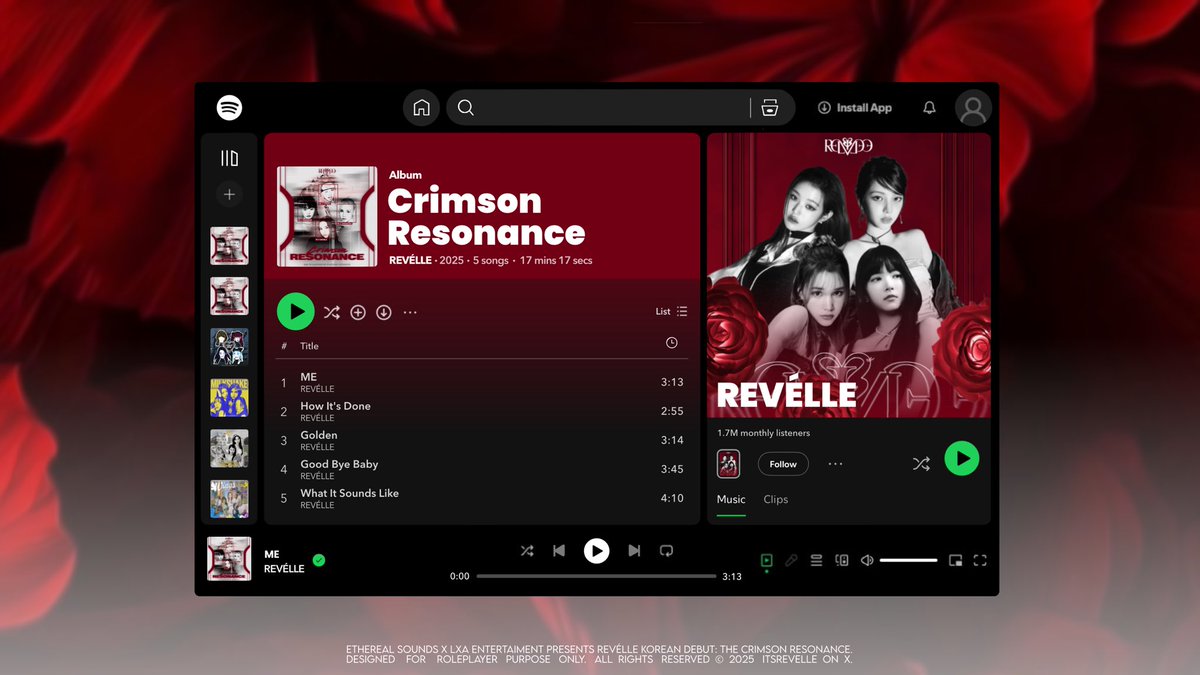Image resolution: width=1200 pixels, height=675 pixels.
Task: Toggle repeat in the bottom player bar
Action: (667, 551)
